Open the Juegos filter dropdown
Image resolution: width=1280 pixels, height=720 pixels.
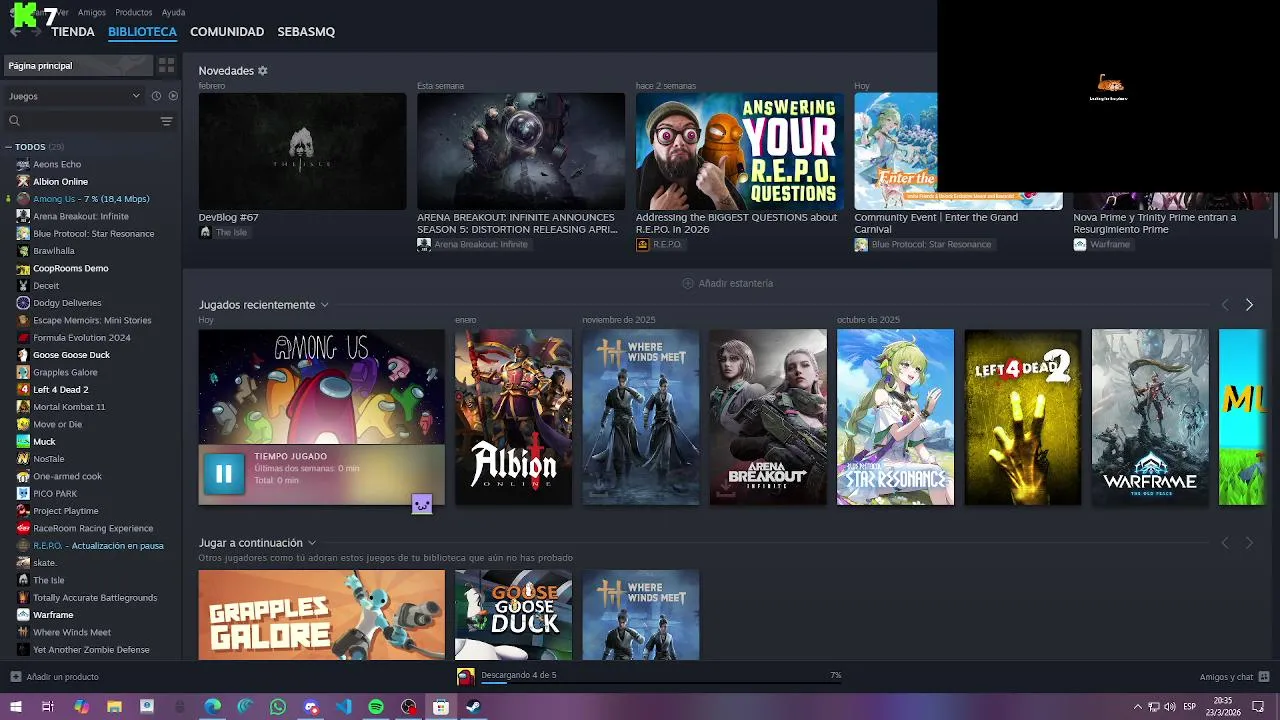(74, 96)
